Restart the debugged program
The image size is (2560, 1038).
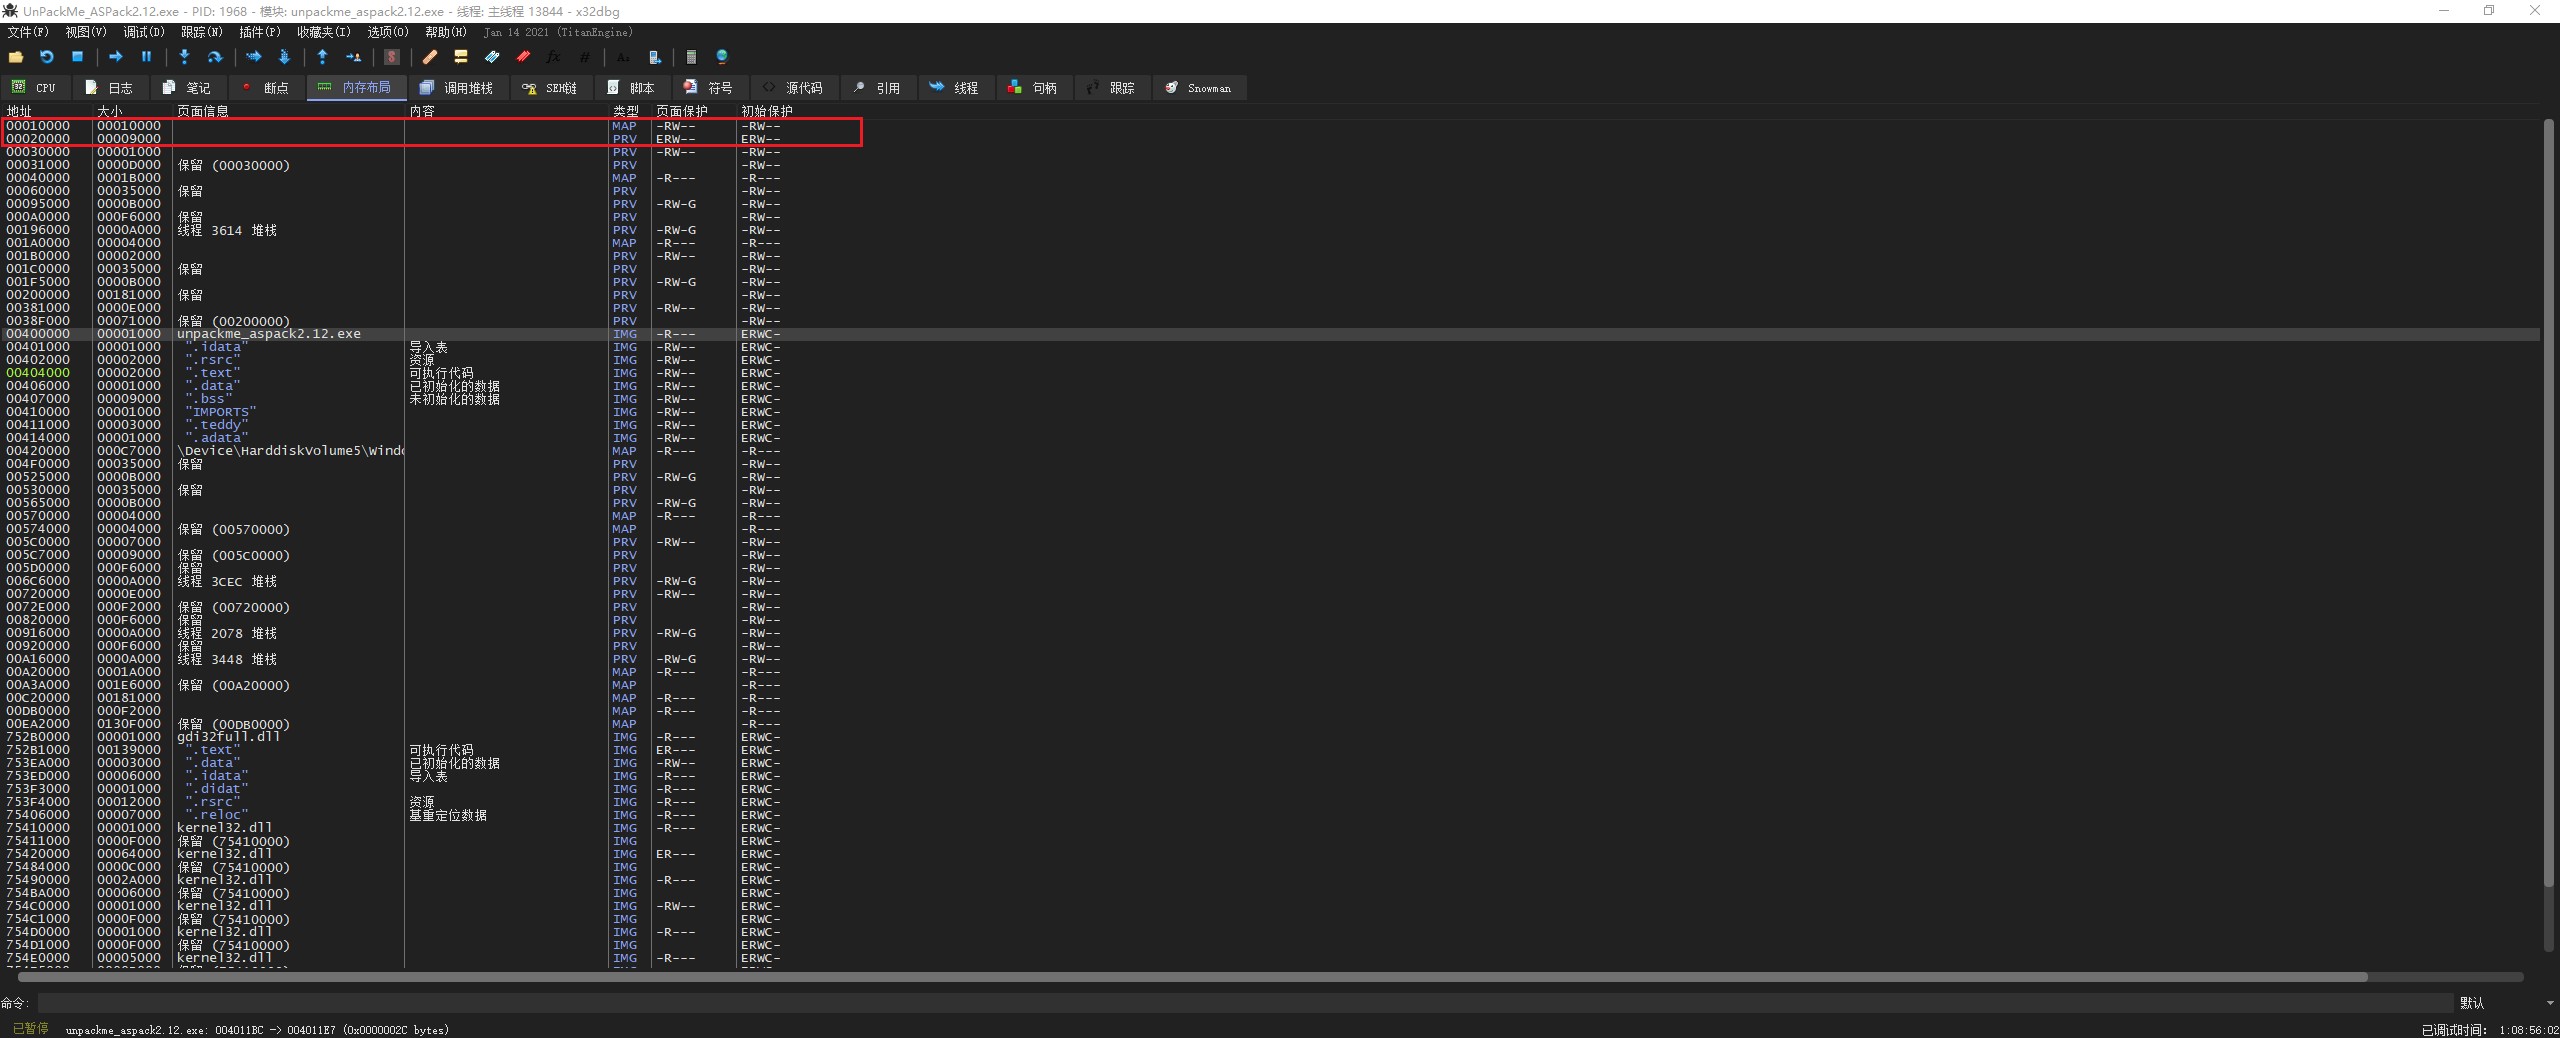pyautogui.click(x=46, y=57)
